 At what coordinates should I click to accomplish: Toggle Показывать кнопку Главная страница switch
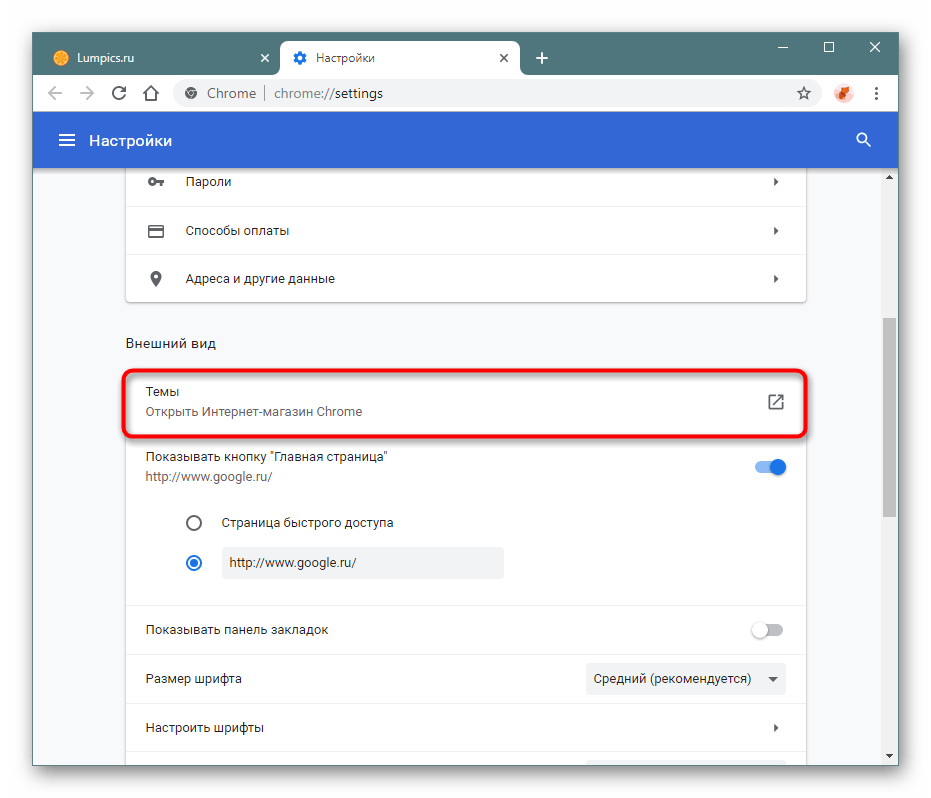coord(770,467)
